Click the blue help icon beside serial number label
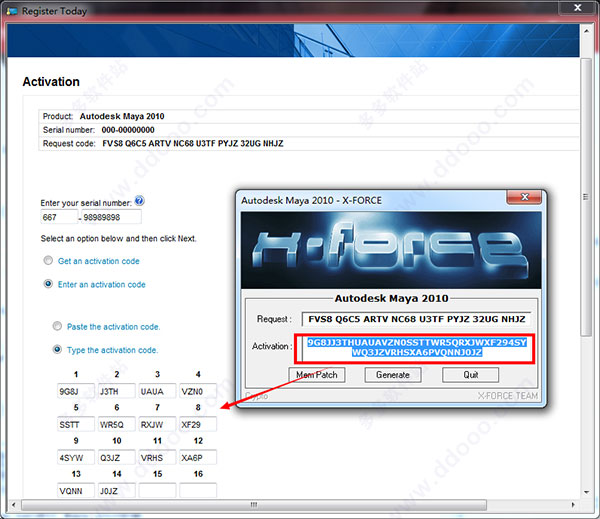600x519 pixels. (x=139, y=201)
